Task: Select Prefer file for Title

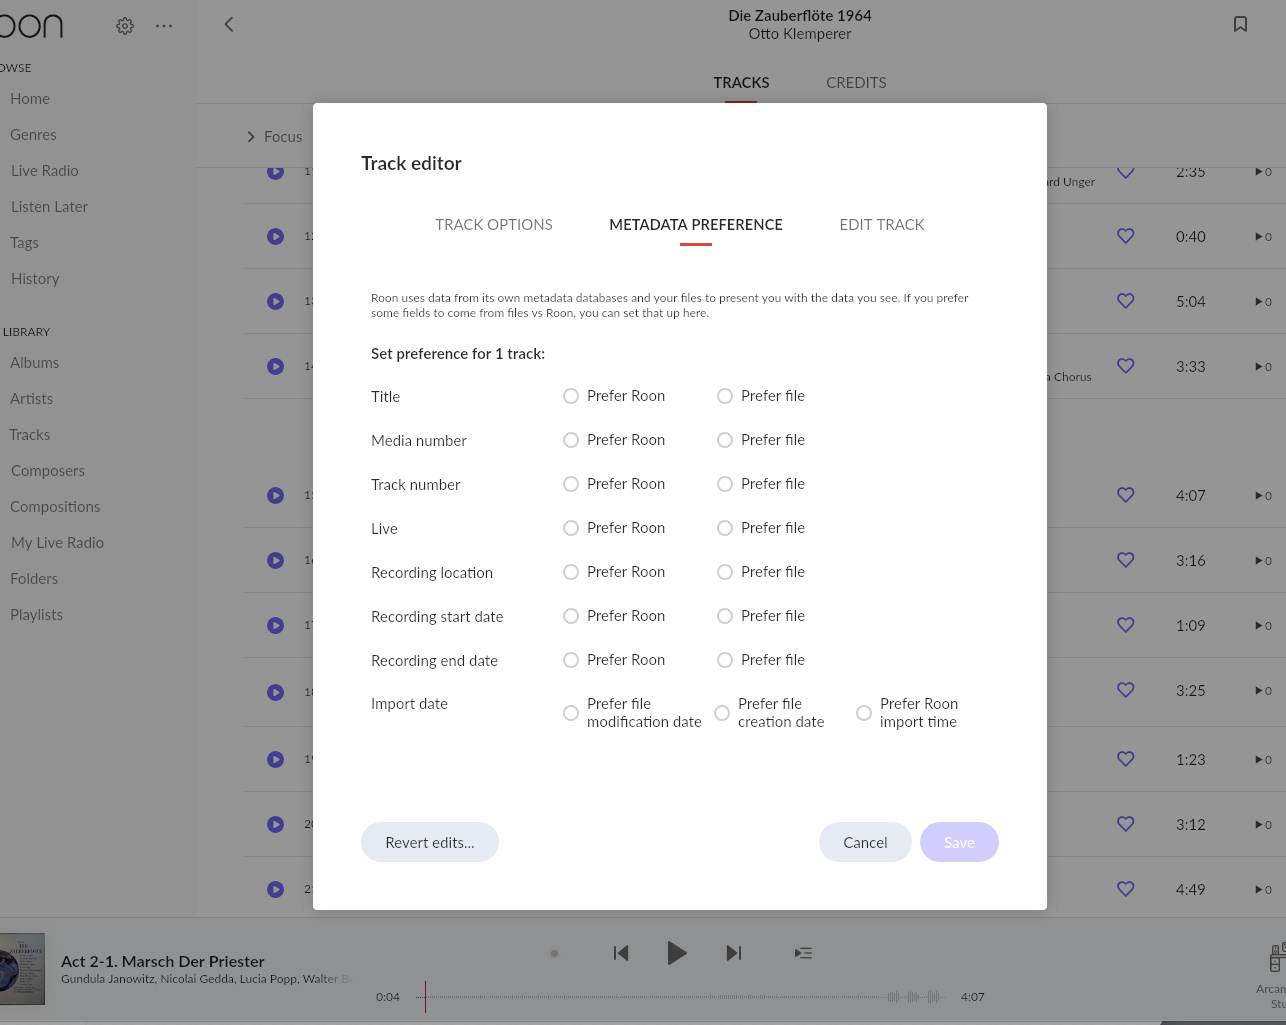Action: [x=725, y=396]
